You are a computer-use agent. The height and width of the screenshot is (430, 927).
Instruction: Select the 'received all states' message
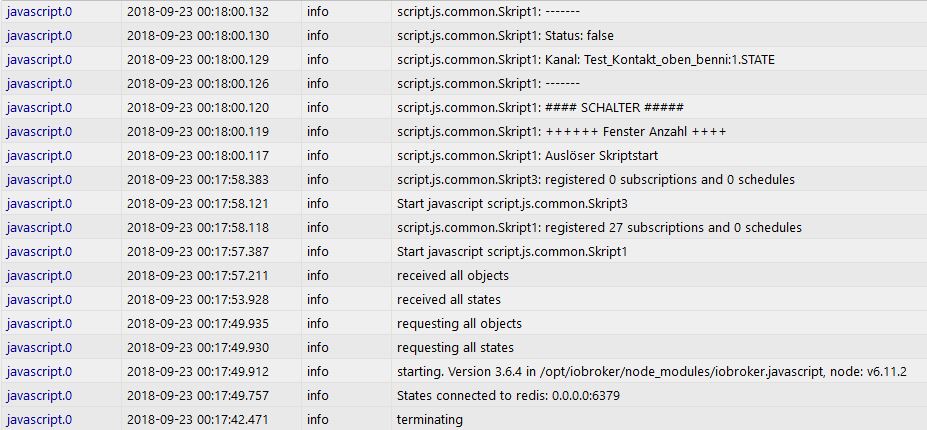pyautogui.click(x=449, y=299)
